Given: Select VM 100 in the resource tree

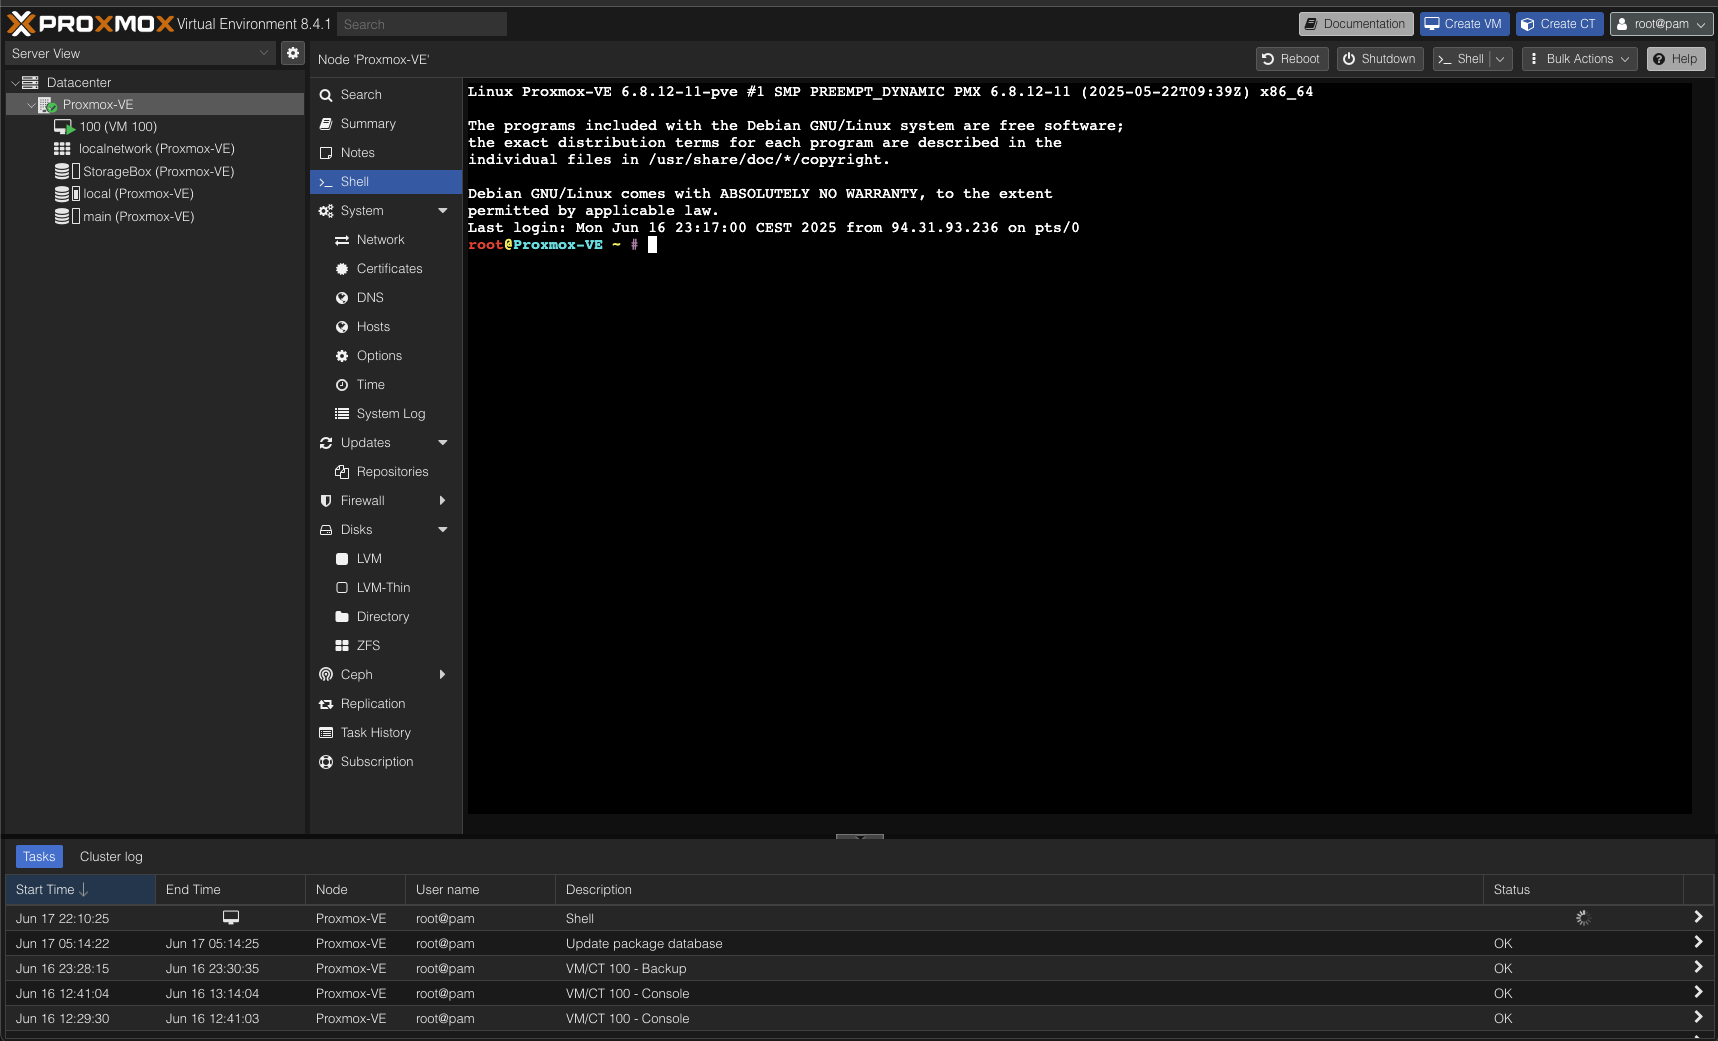Looking at the screenshot, I should [118, 127].
